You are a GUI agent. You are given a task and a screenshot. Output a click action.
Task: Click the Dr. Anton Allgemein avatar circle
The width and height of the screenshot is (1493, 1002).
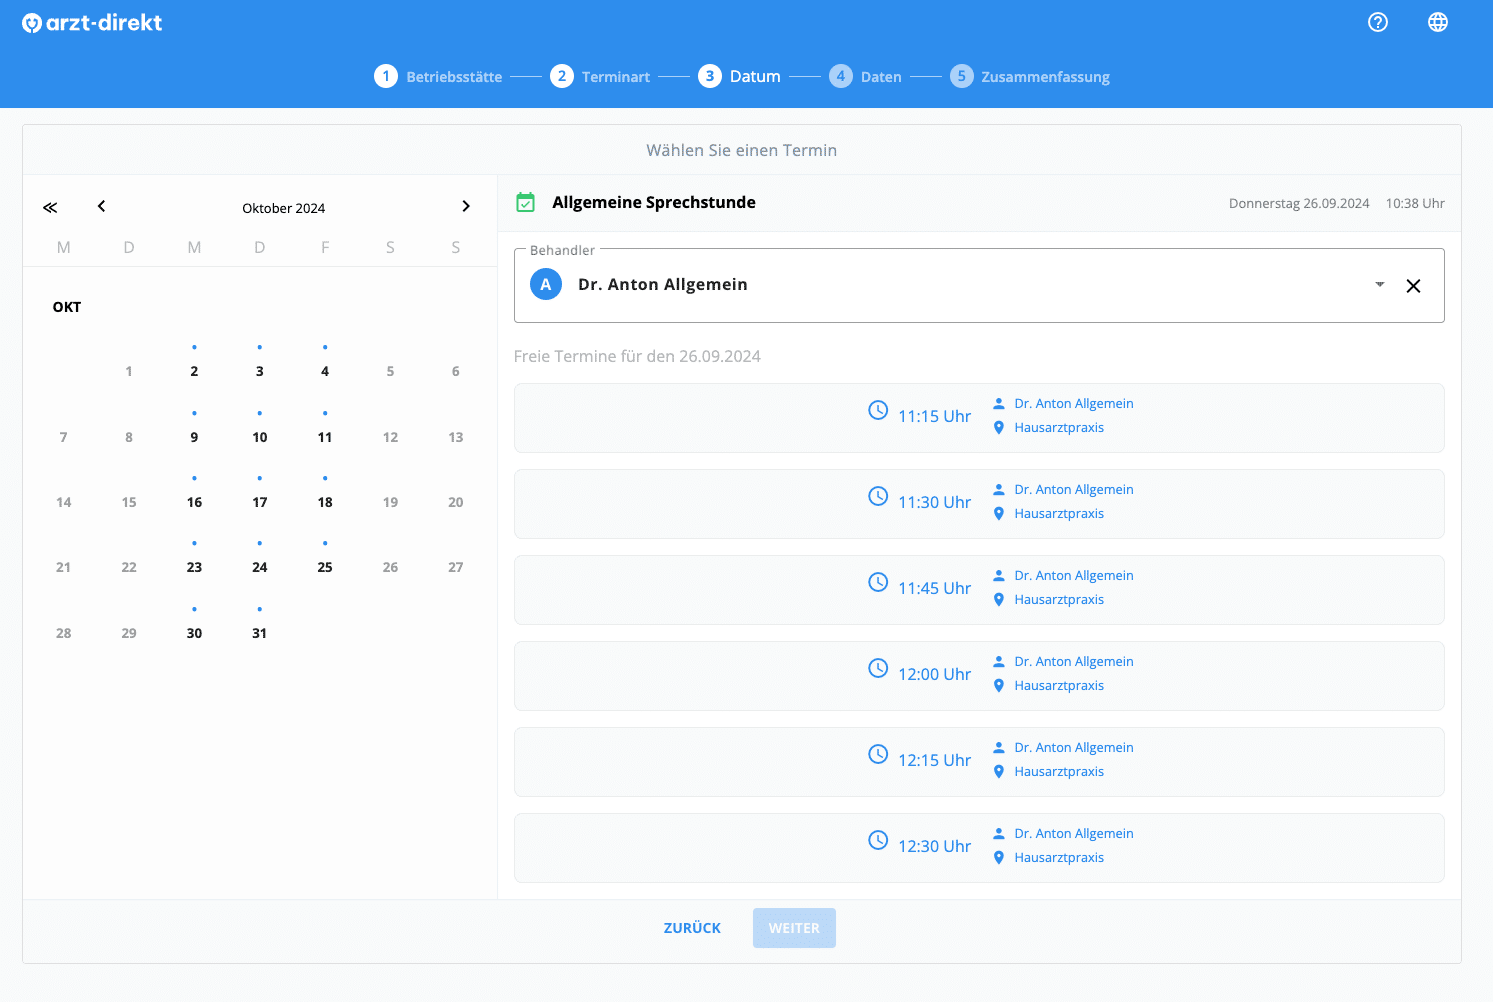tap(546, 284)
